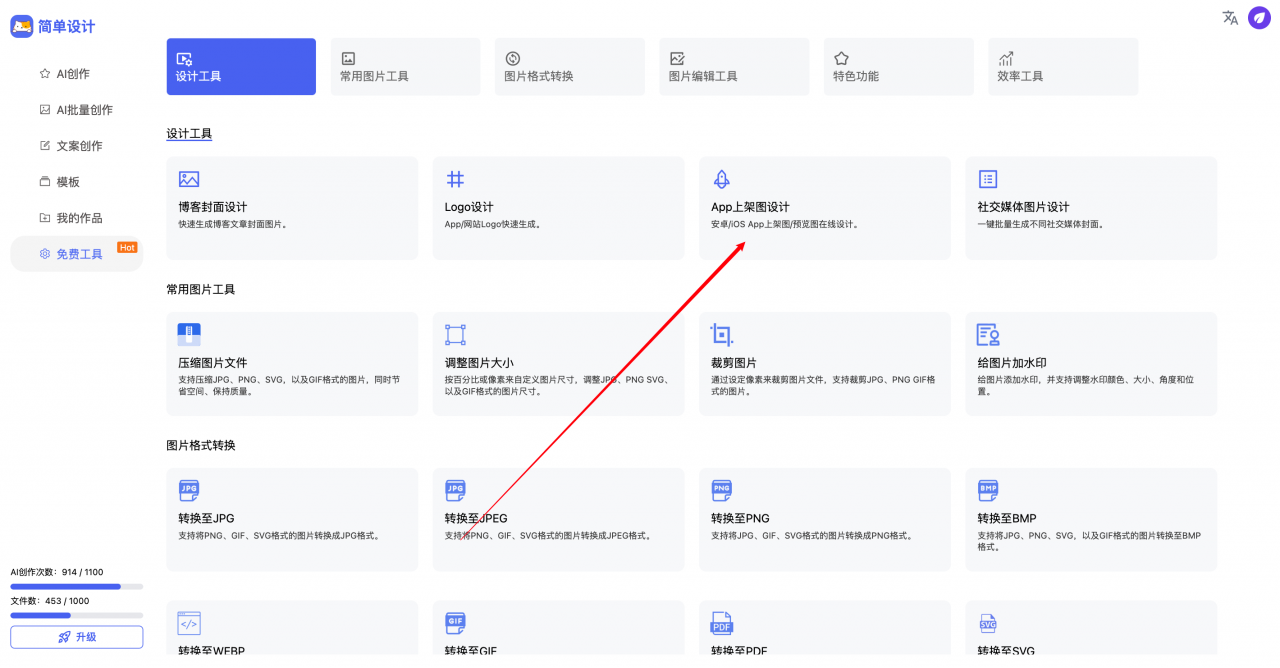Open the 转换至PNG tool title
1280x668 pixels.
(x=740, y=519)
